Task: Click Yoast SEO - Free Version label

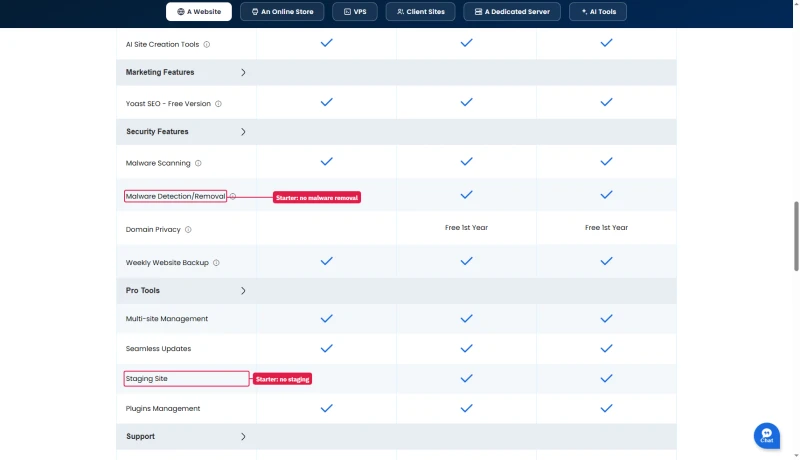Action: coord(168,104)
